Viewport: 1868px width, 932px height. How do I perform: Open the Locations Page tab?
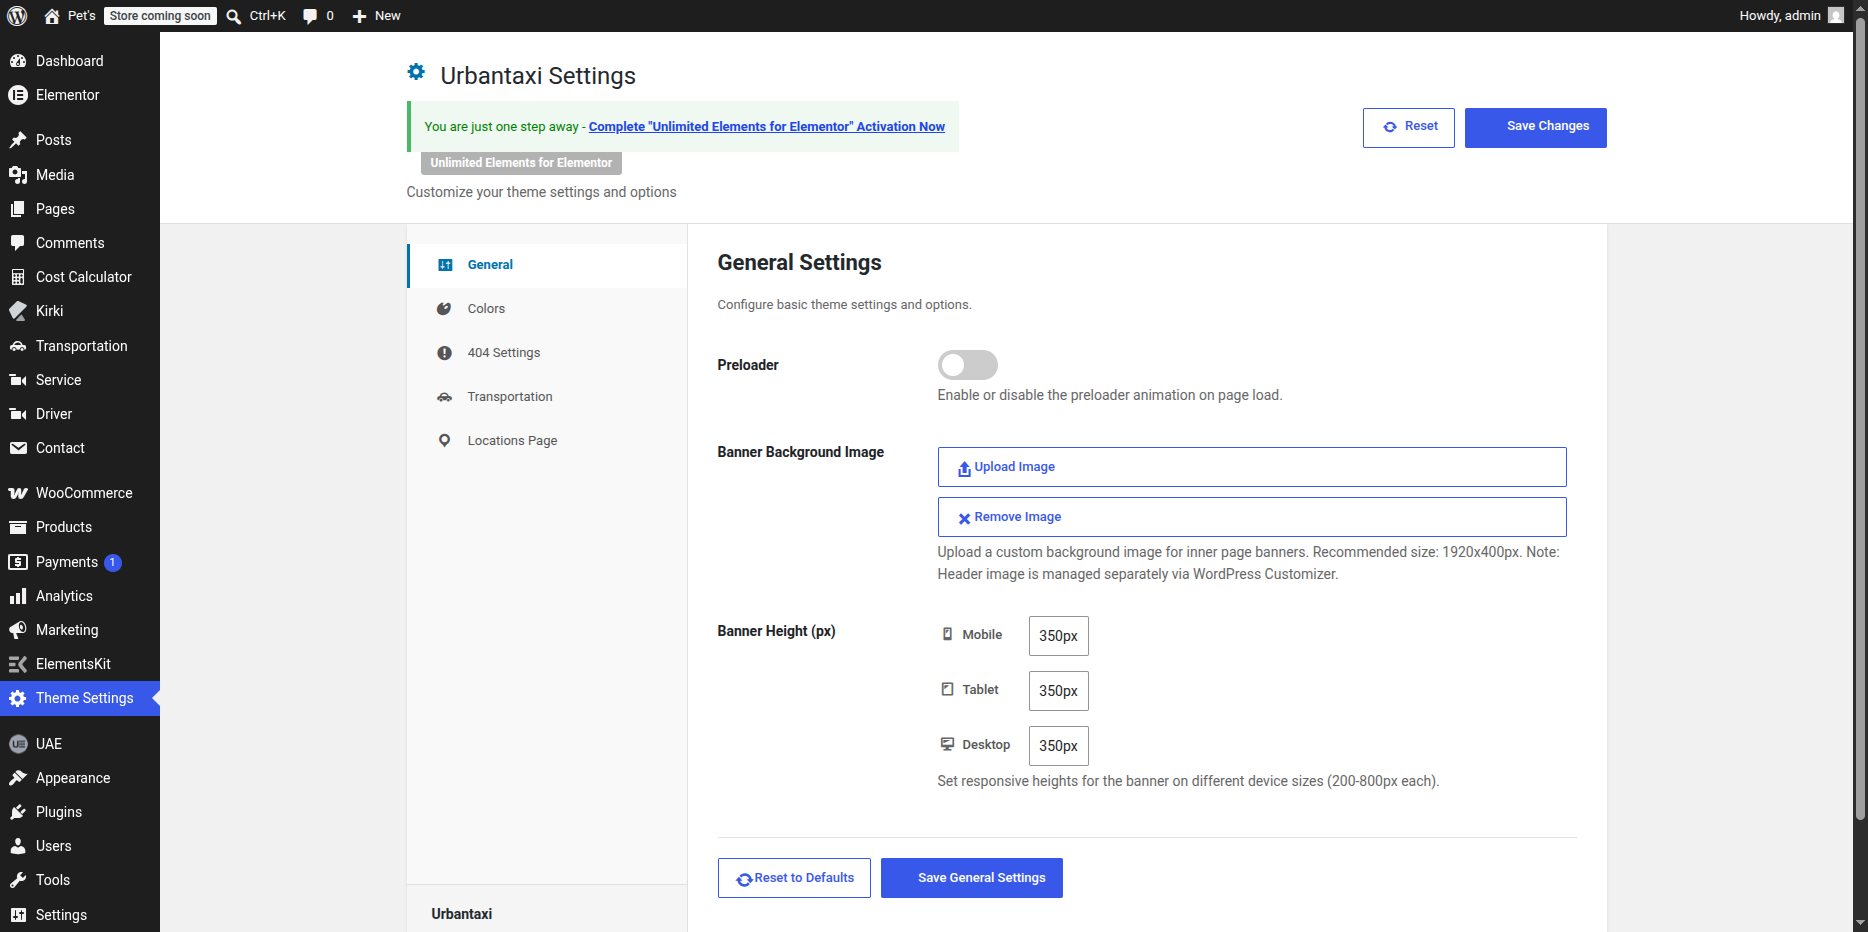(547, 441)
